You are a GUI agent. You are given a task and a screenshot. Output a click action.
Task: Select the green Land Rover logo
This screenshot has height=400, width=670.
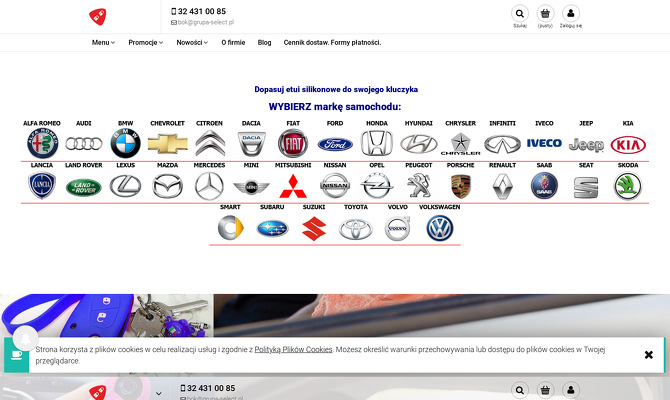(84, 187)
